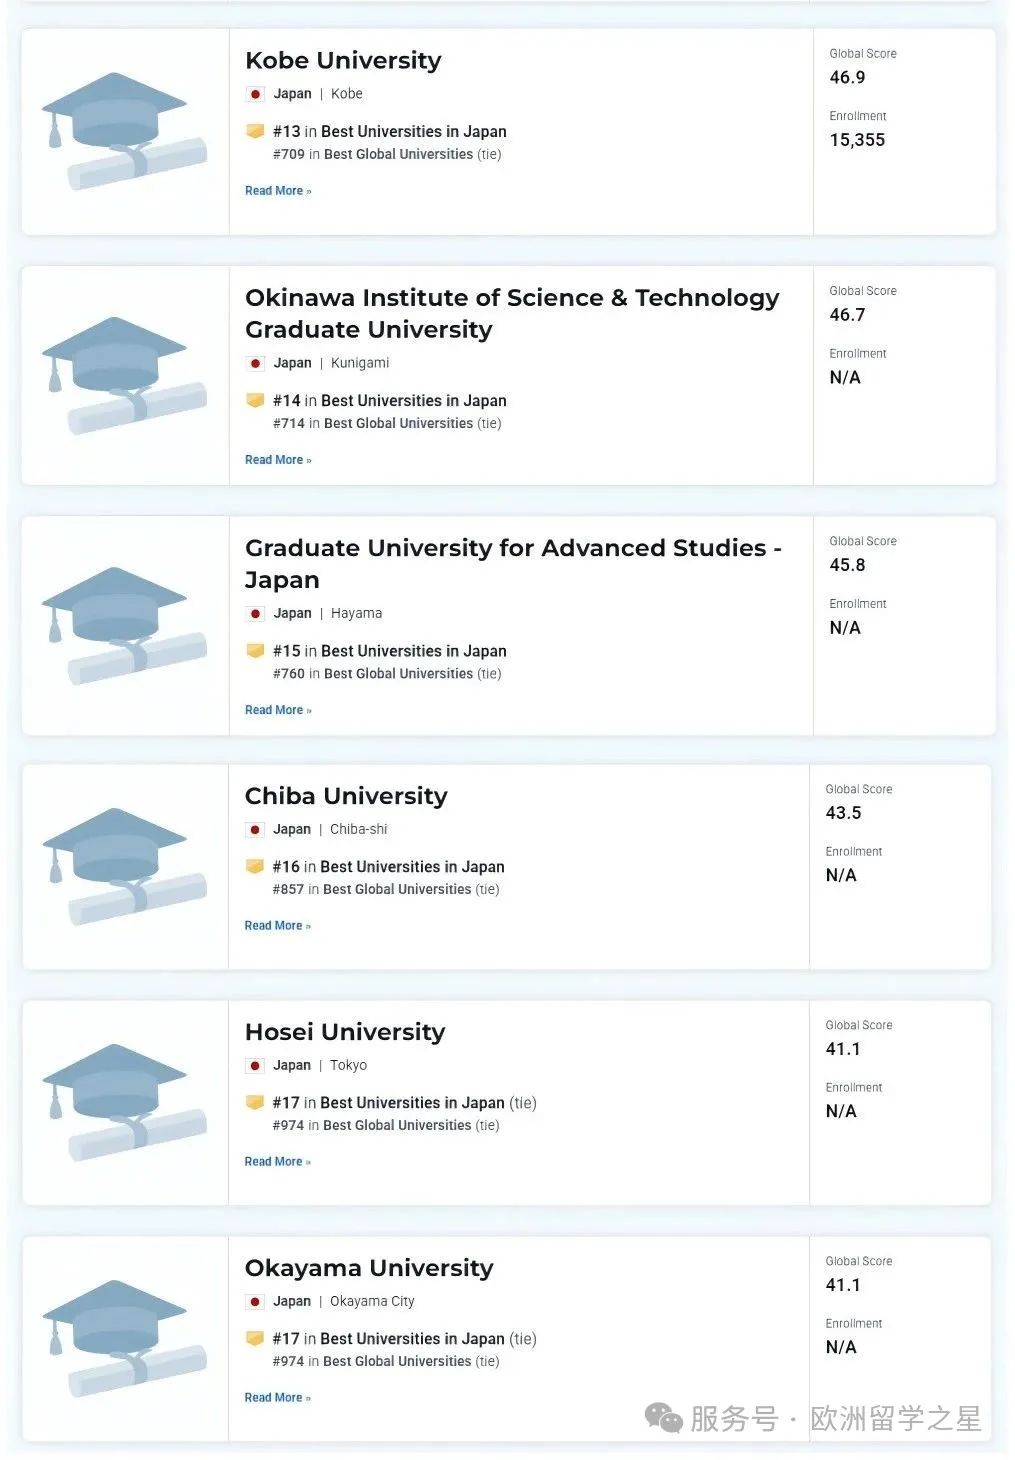Open Read More link for Okayama University

tap(277, 1398)
